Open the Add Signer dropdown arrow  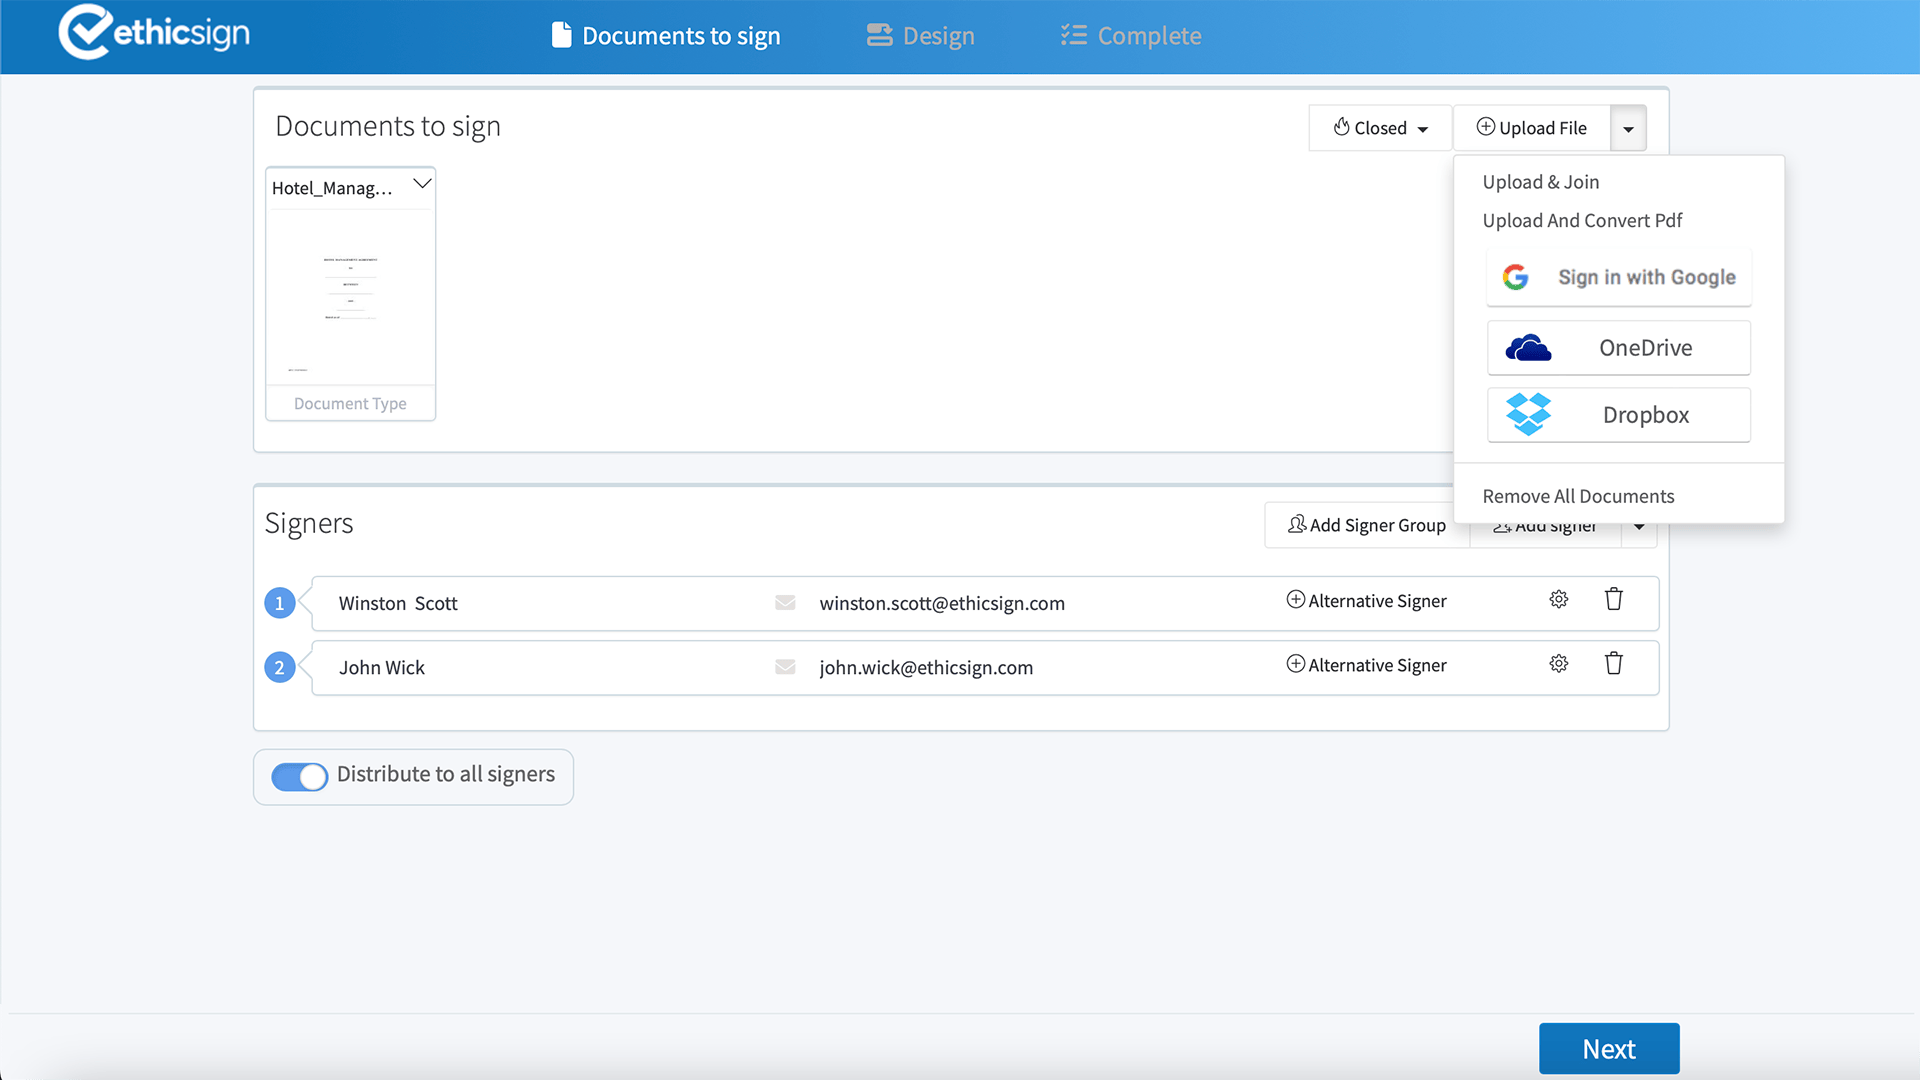pos(1639,528)
